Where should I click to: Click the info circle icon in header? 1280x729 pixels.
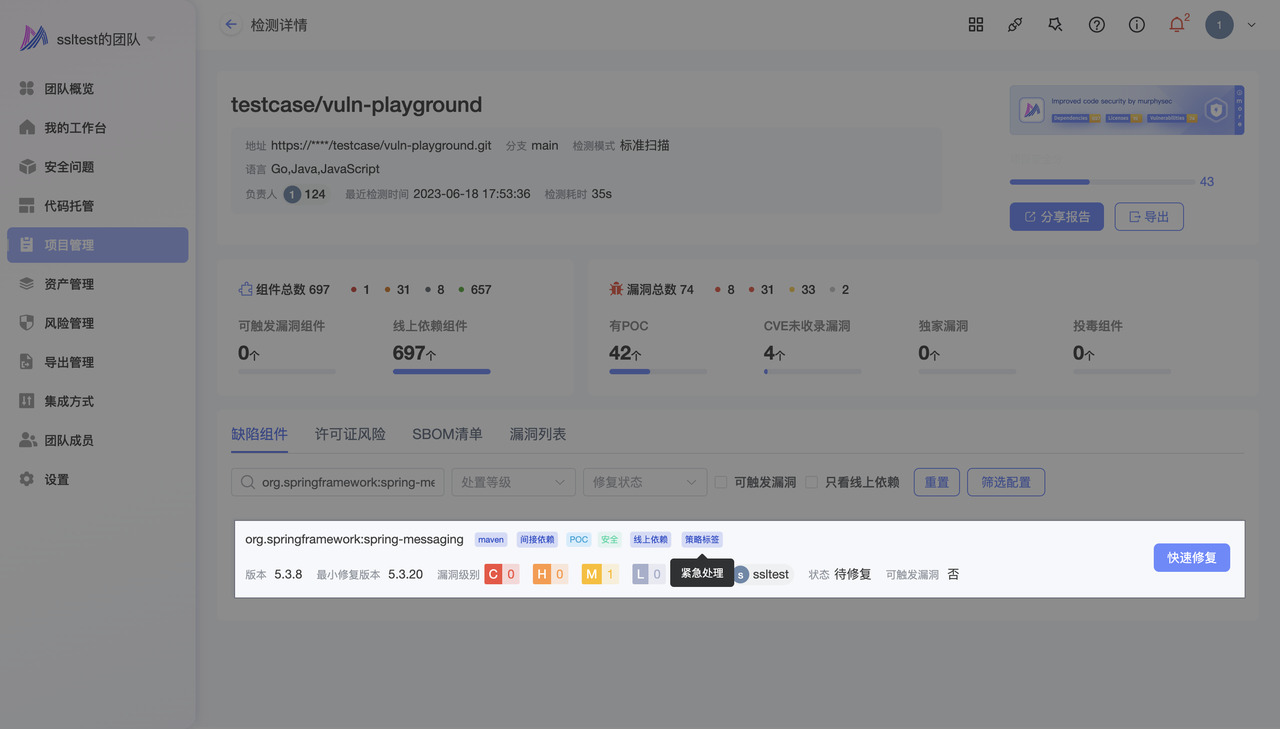(x=1137, y=25)
